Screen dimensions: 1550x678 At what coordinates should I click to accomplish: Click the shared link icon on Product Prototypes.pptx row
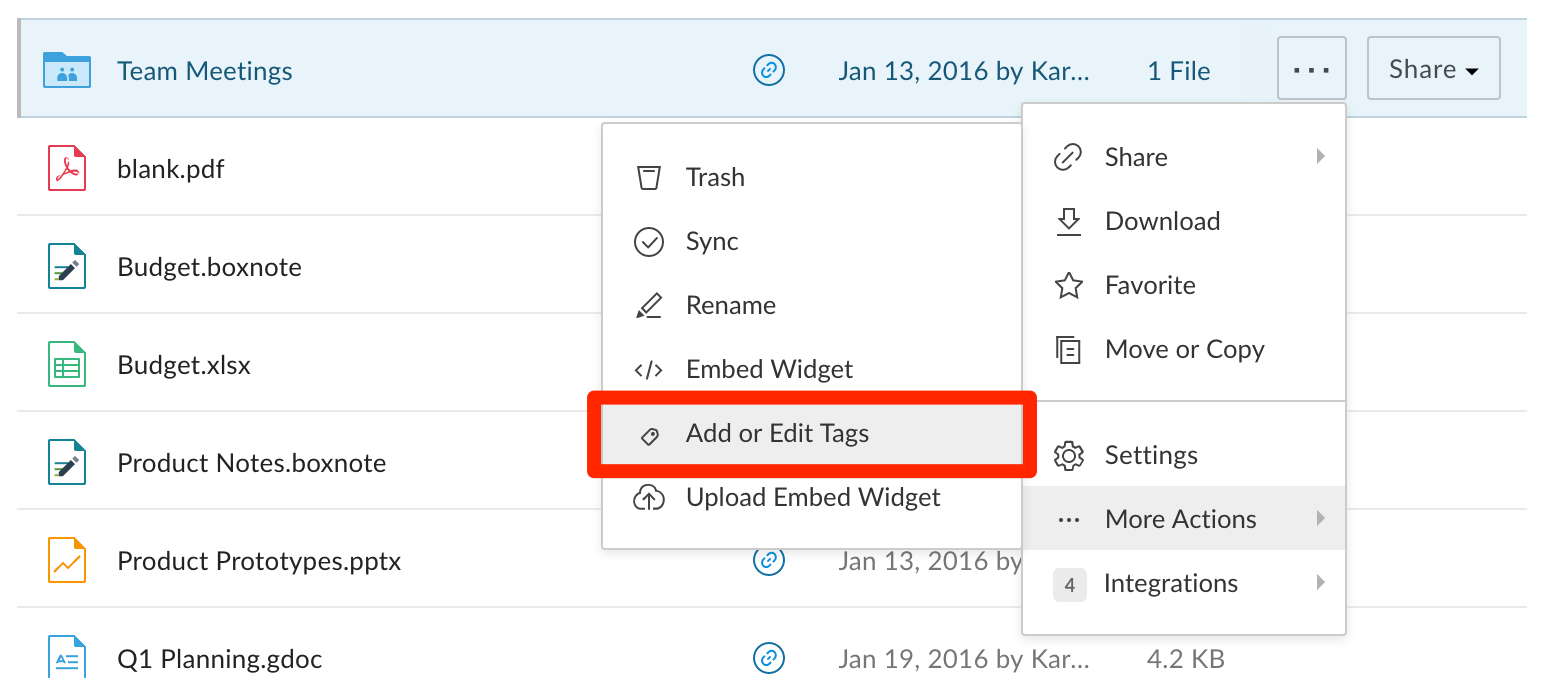(x=768, y=561)
